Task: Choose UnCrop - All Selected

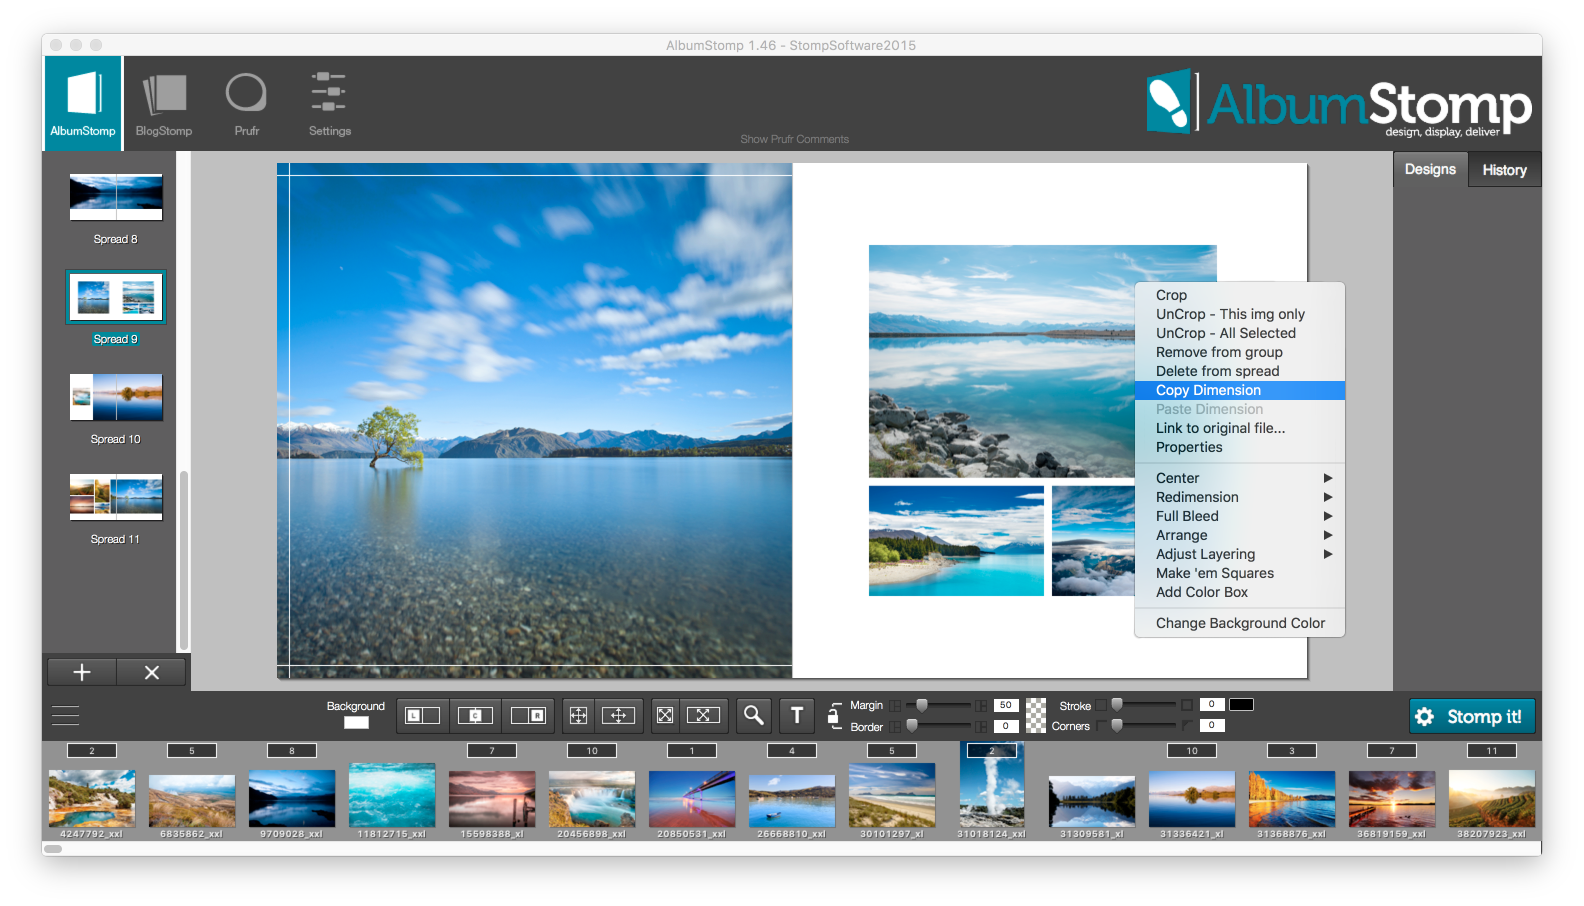Action: 1240,333
